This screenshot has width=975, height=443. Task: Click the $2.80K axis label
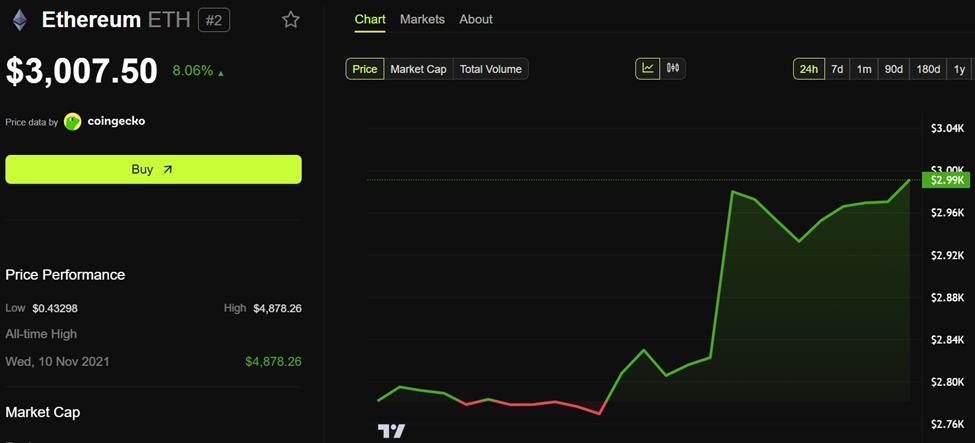(948, 382)
